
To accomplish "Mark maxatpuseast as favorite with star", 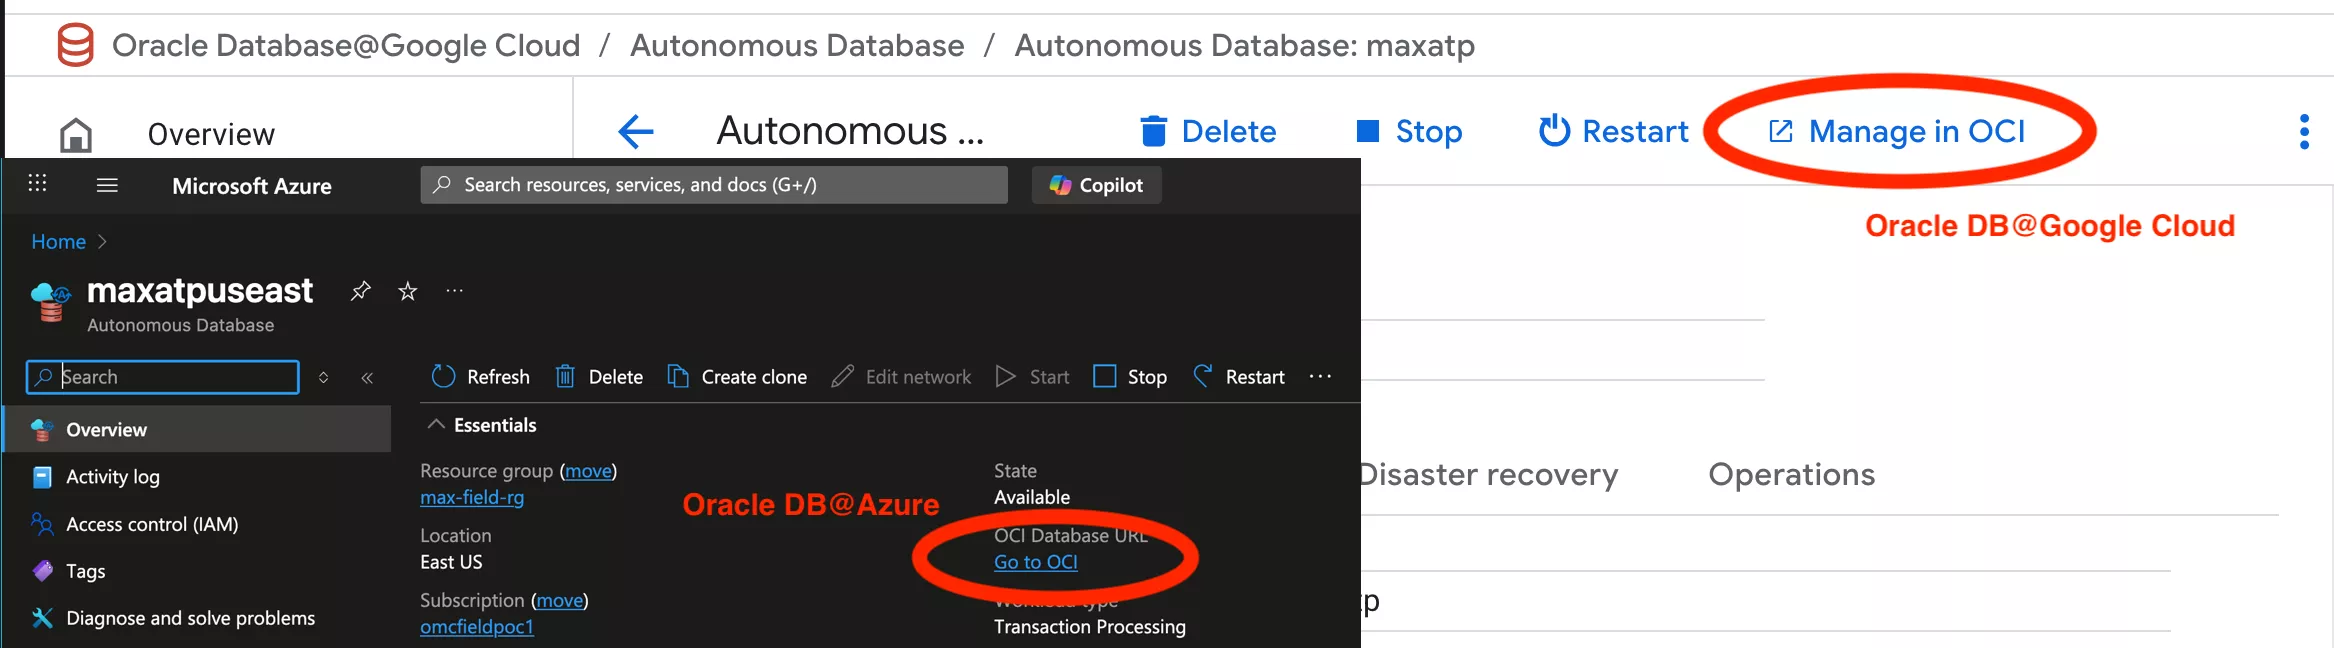I will point(408,291).
